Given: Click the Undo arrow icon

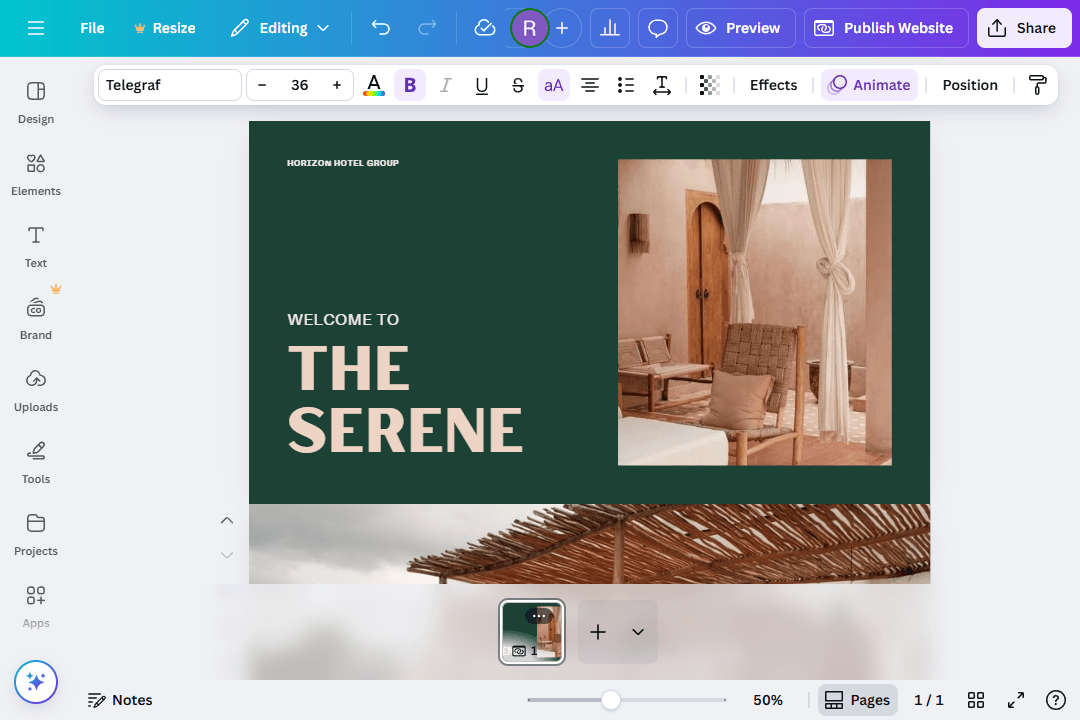Looking at the screenshot, I should click(x=381, y=28).
